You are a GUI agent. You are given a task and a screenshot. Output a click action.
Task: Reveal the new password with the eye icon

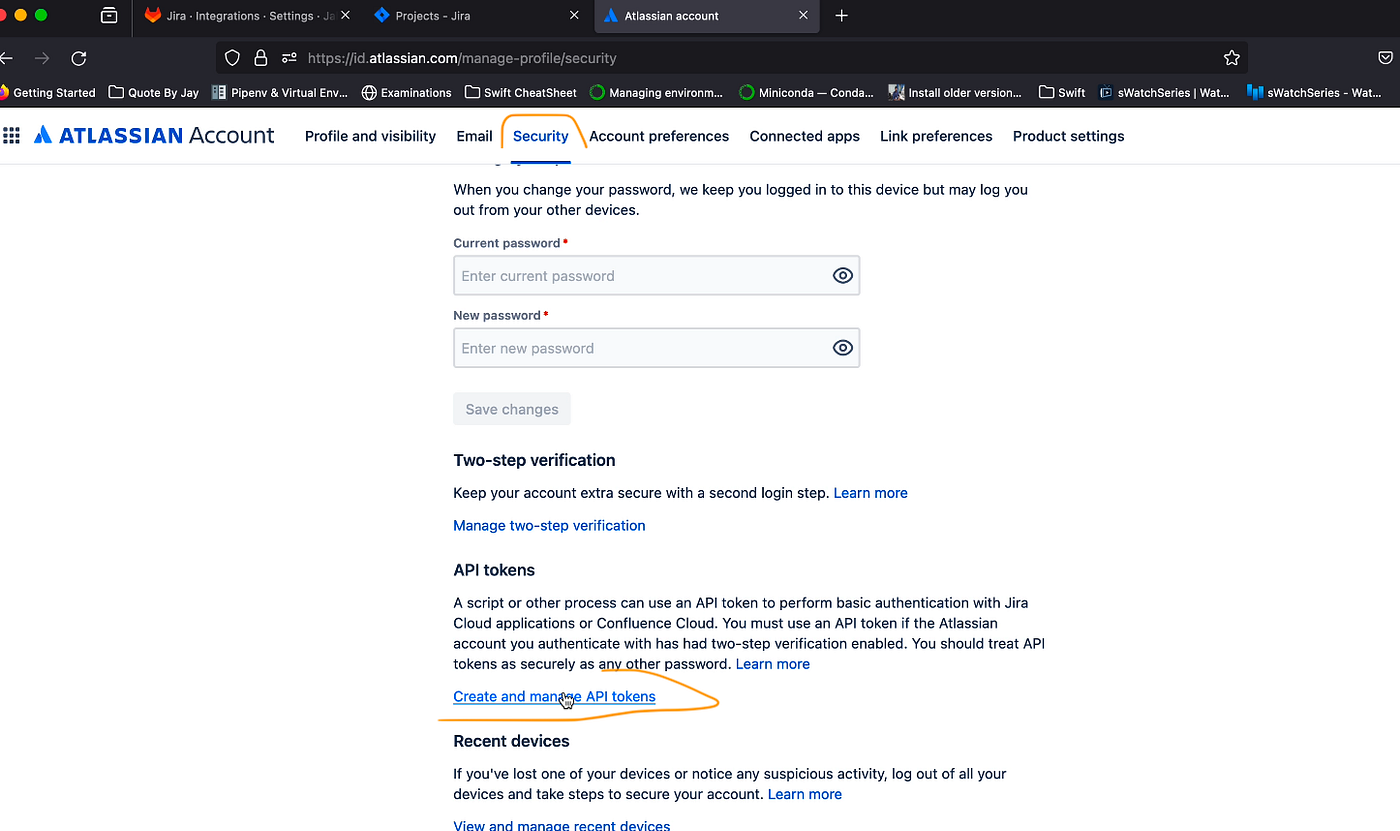point(843,348)
